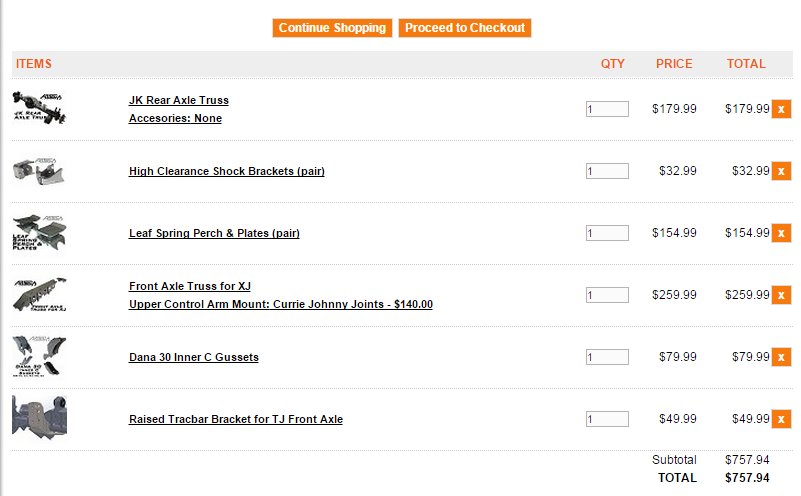Remove JK Rear Axle Truss from cart
Image resolution: width=801 pixels, height=496 pixels.
click(781, 109)
